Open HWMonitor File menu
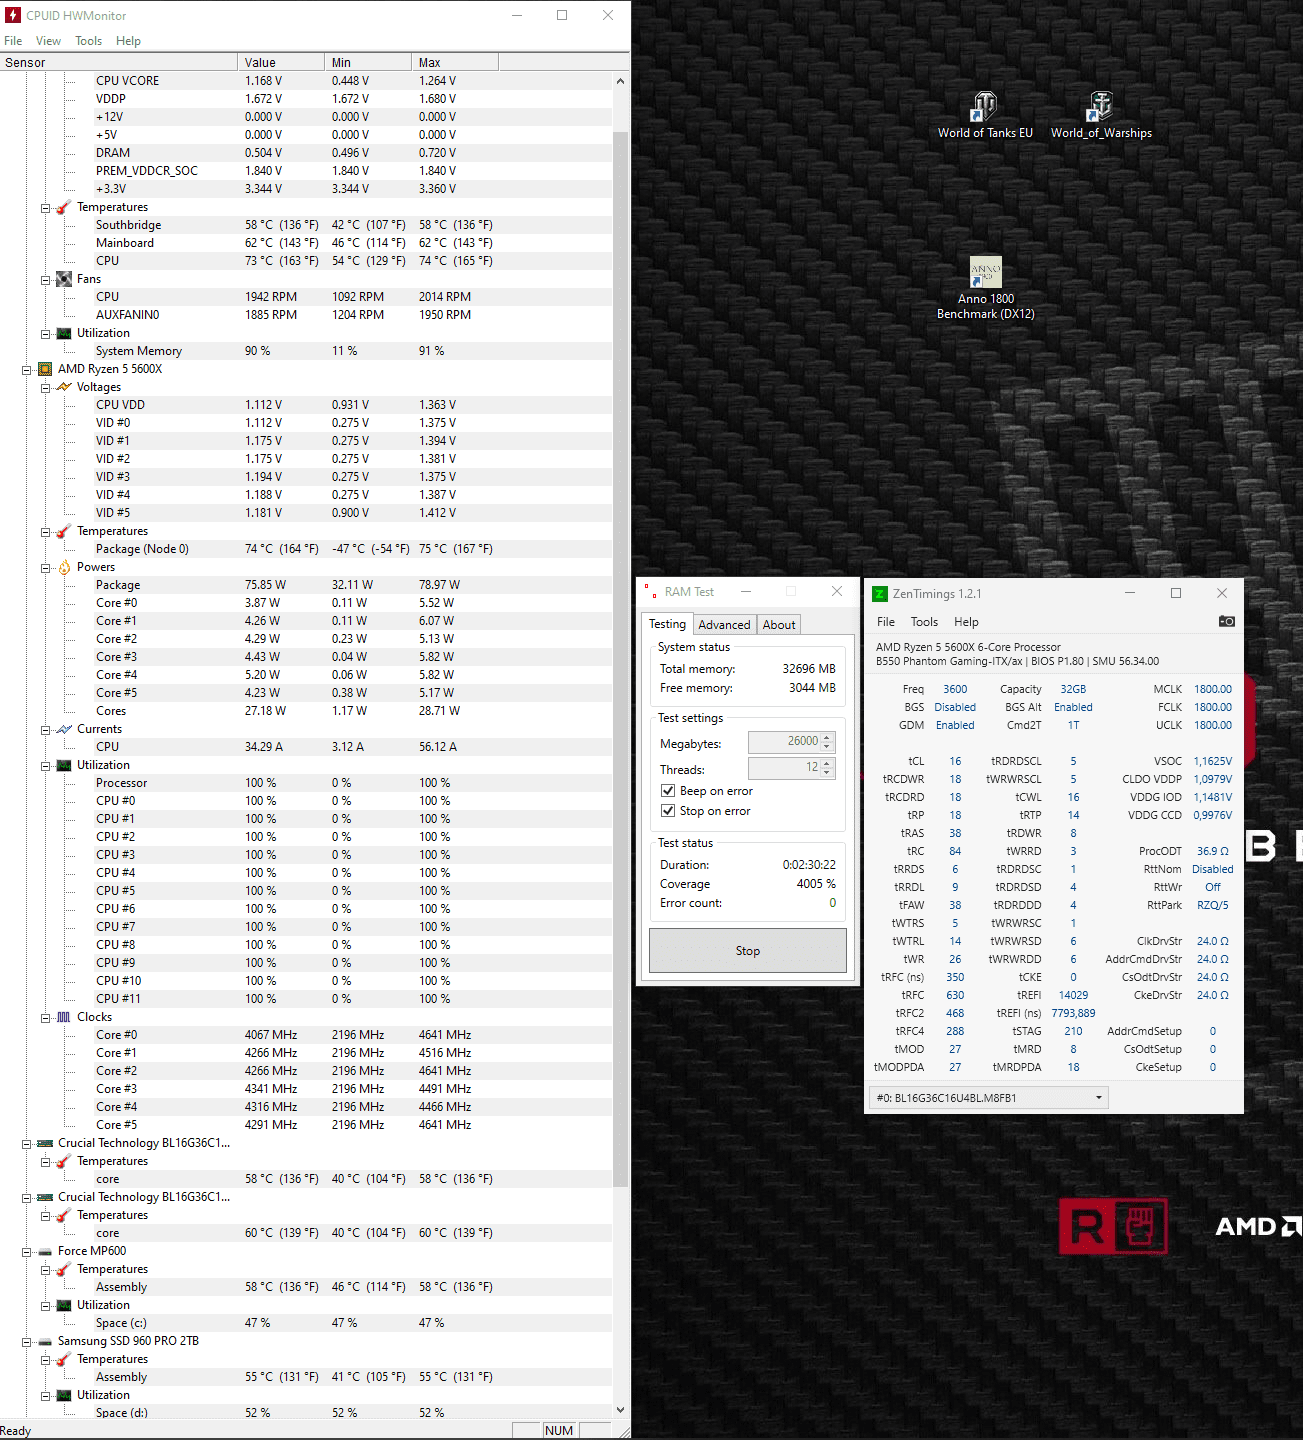This screenshot has width=1303, height=1440. tap(13, 41)
